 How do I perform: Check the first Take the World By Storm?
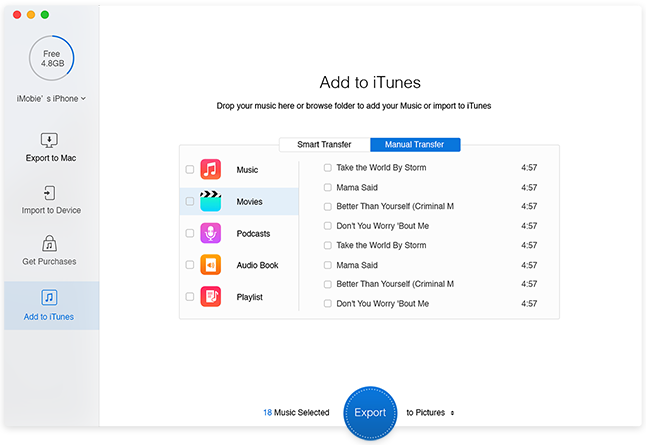point(328,168)
